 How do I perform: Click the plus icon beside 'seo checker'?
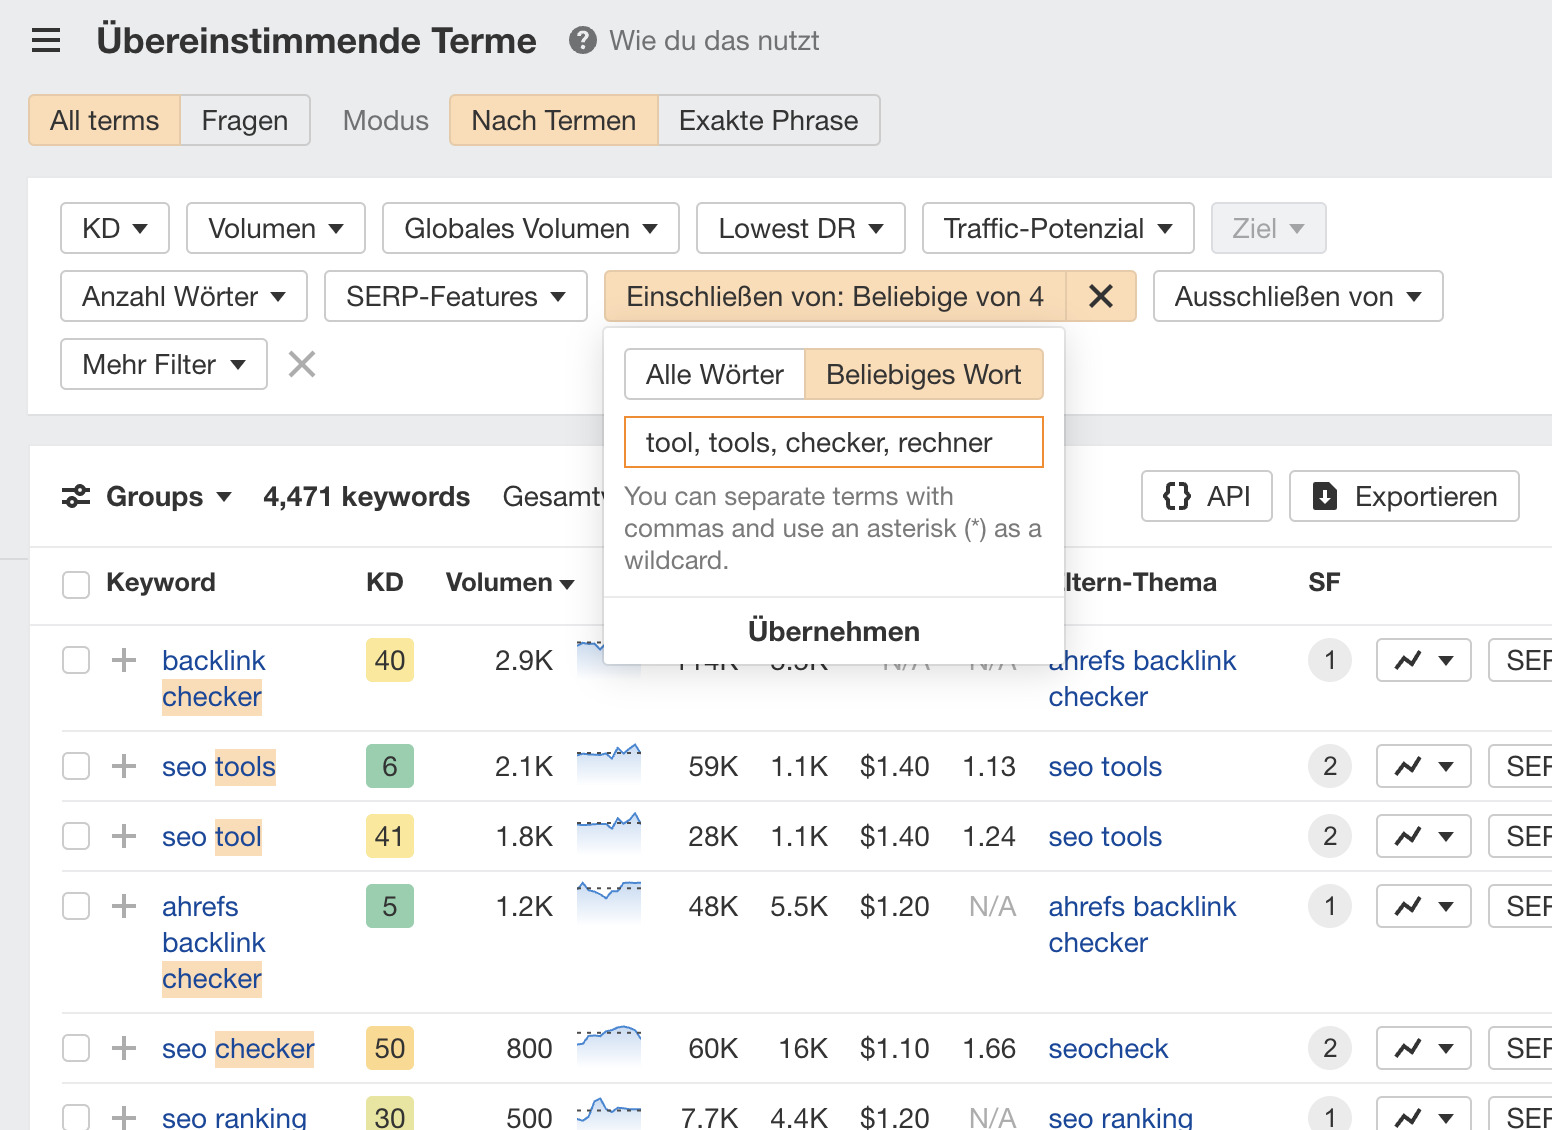click(x=123, y=1048)
